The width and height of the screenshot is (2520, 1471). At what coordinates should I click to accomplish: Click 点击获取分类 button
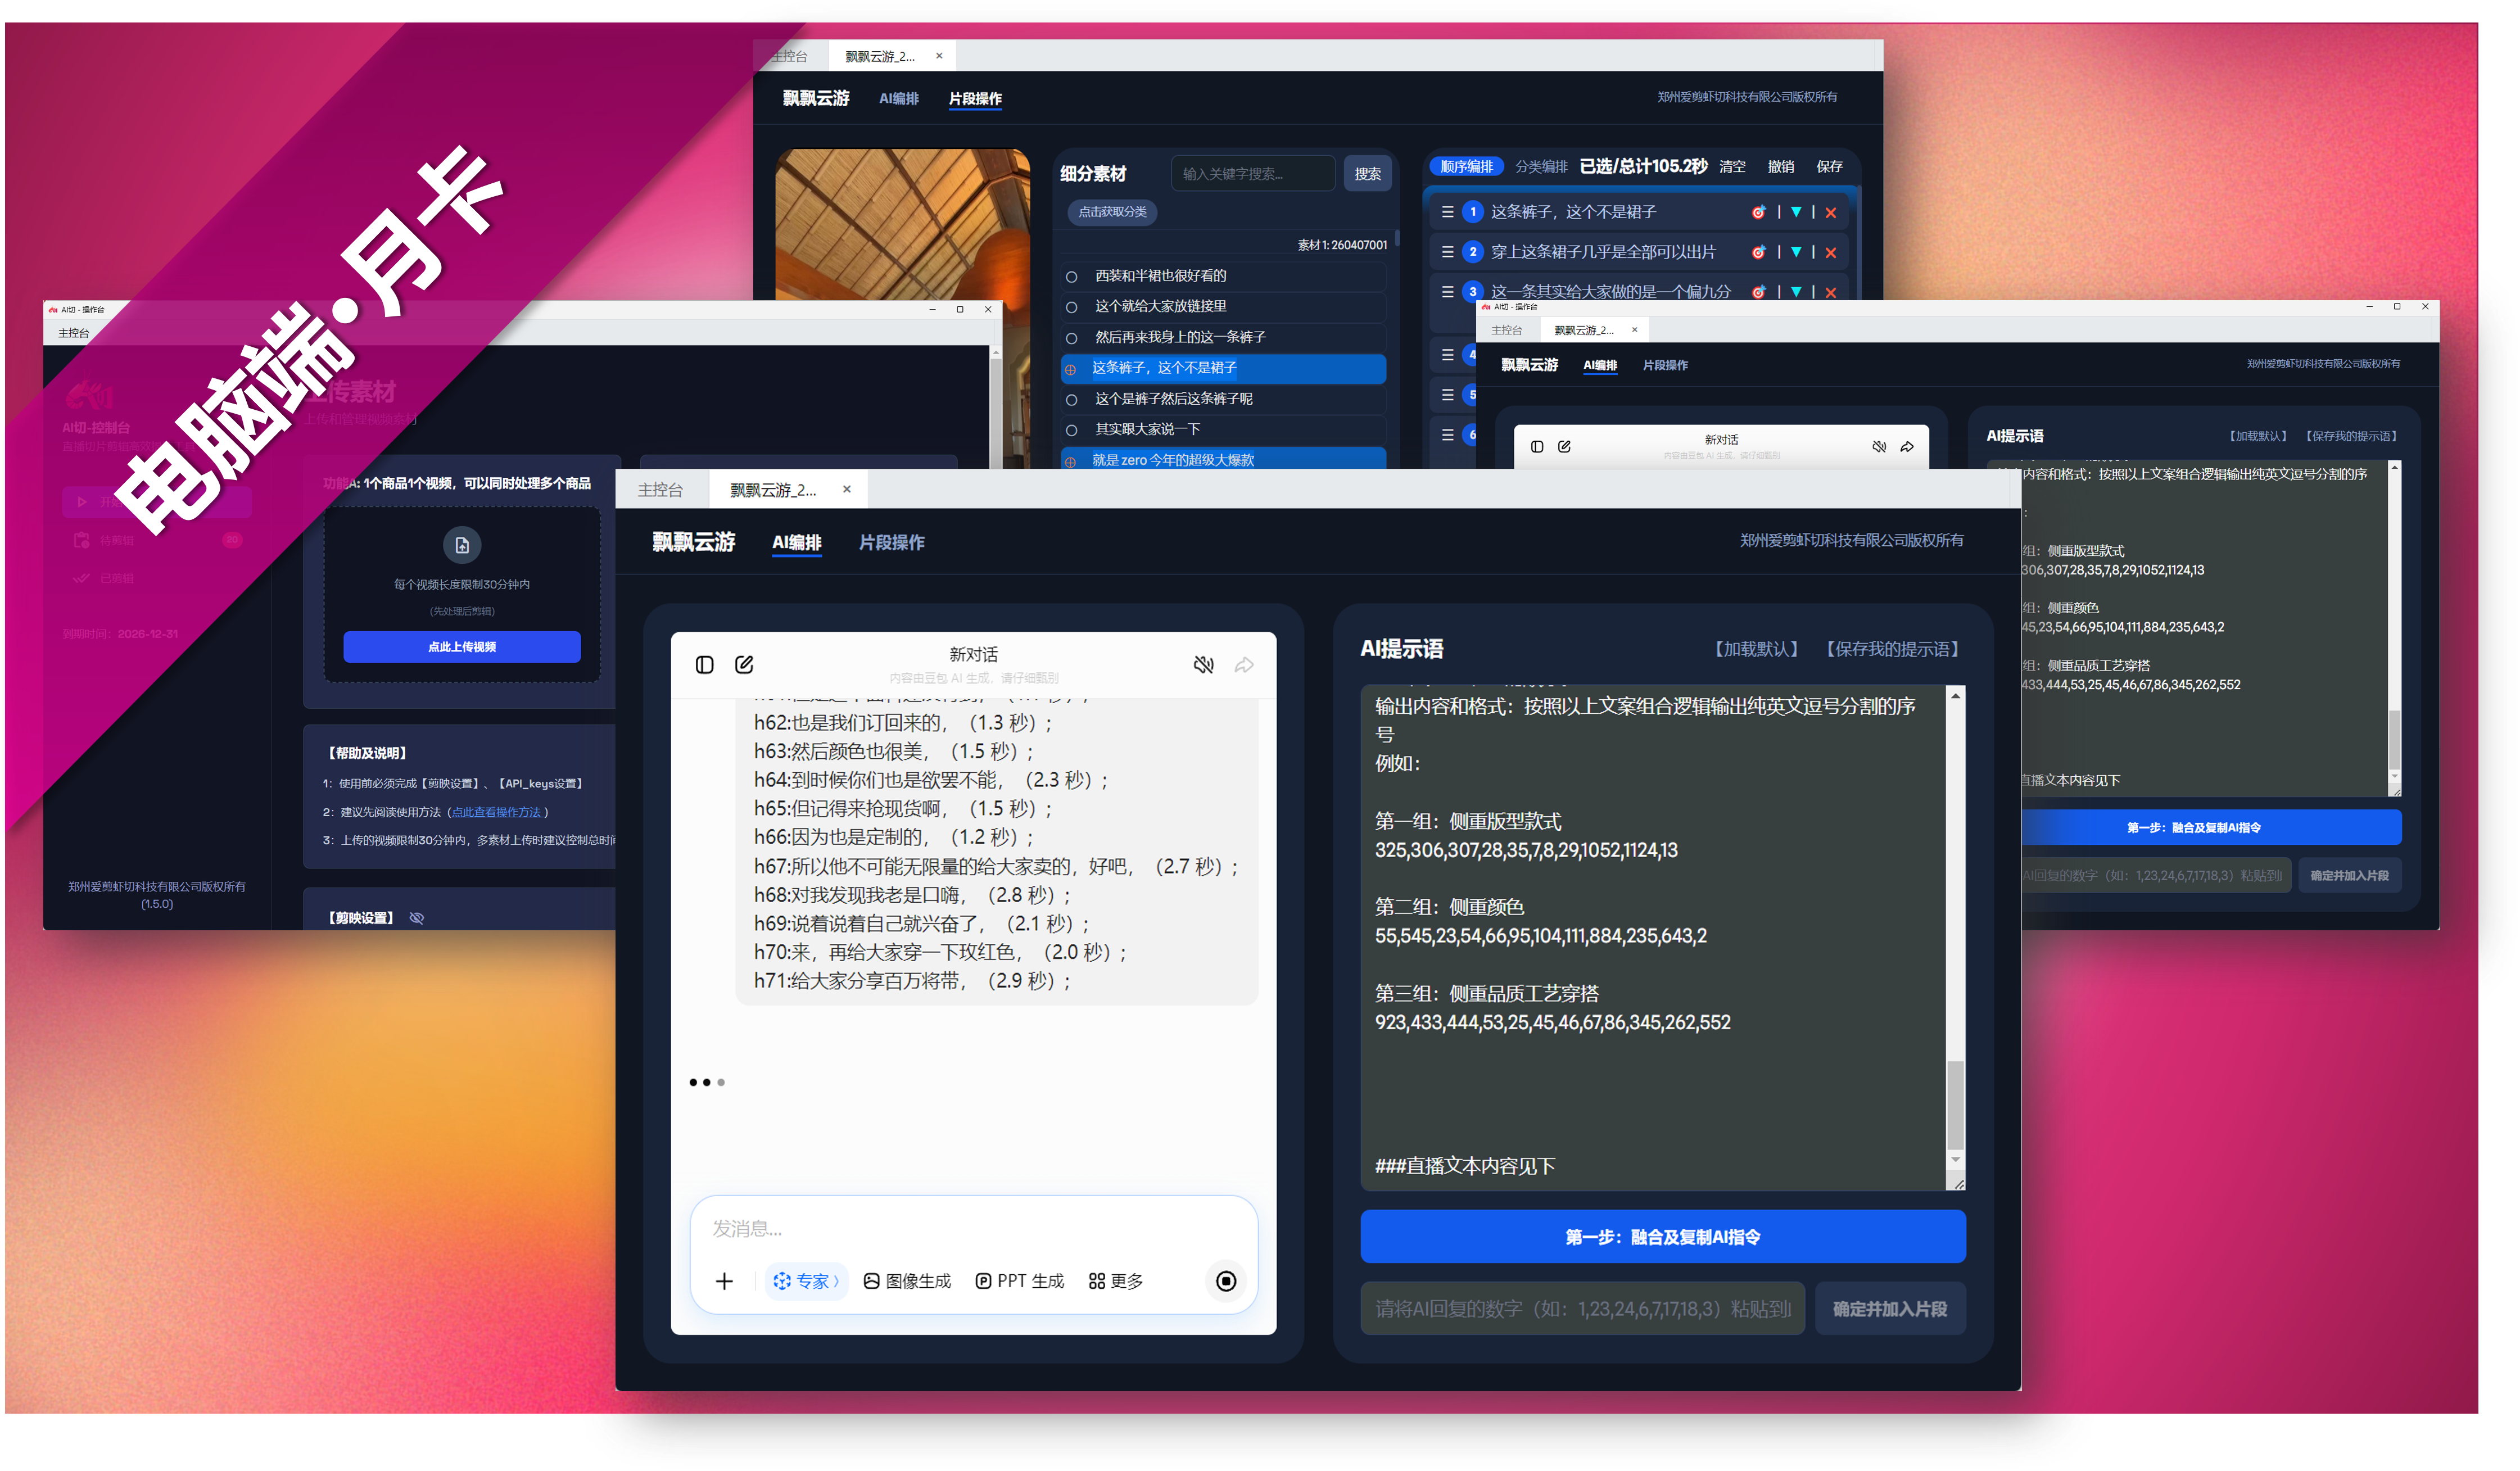click(1112, 212)
